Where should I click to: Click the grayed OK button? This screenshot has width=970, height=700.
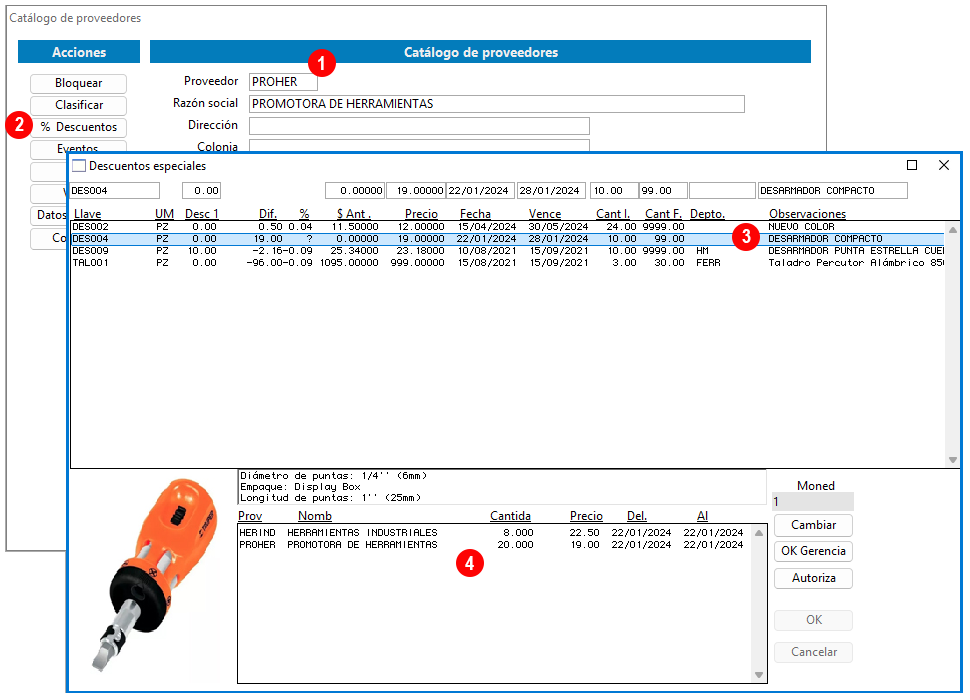pyautogui.click(x=813, y=620)
